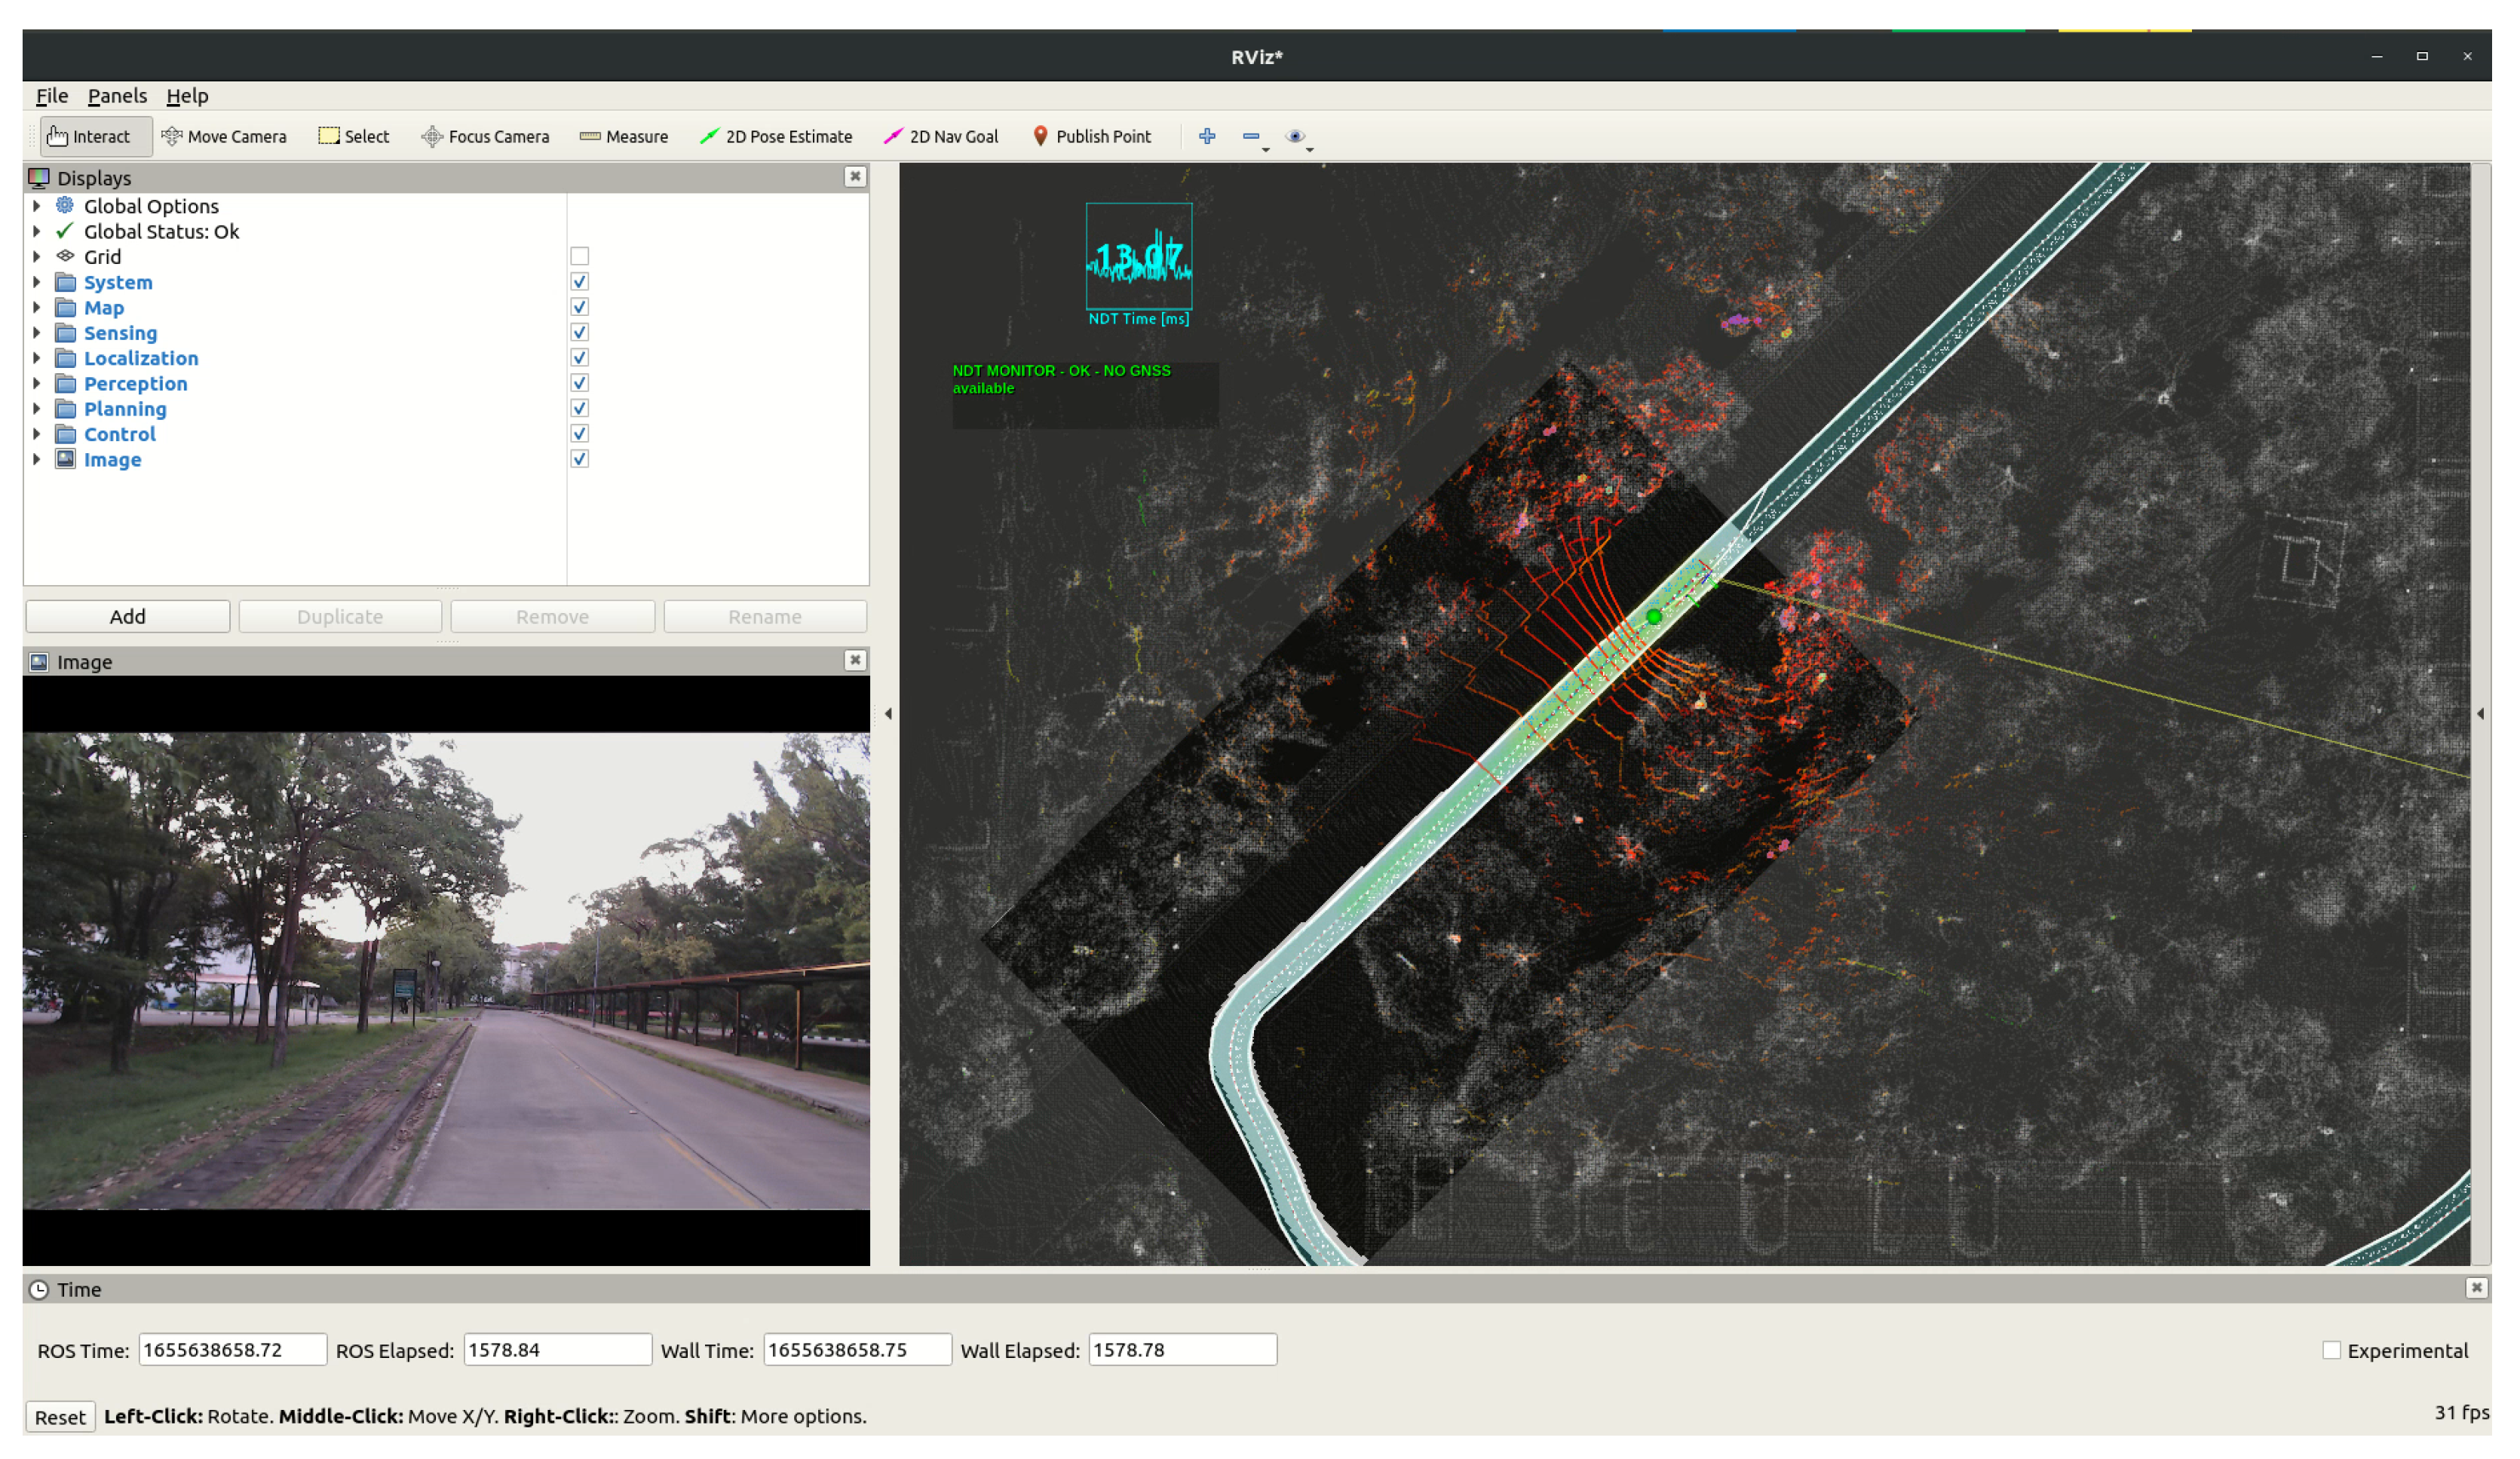This screenshot has height=1459, width=2520.
Task: Close the Image panel
Action: [855, 661]
